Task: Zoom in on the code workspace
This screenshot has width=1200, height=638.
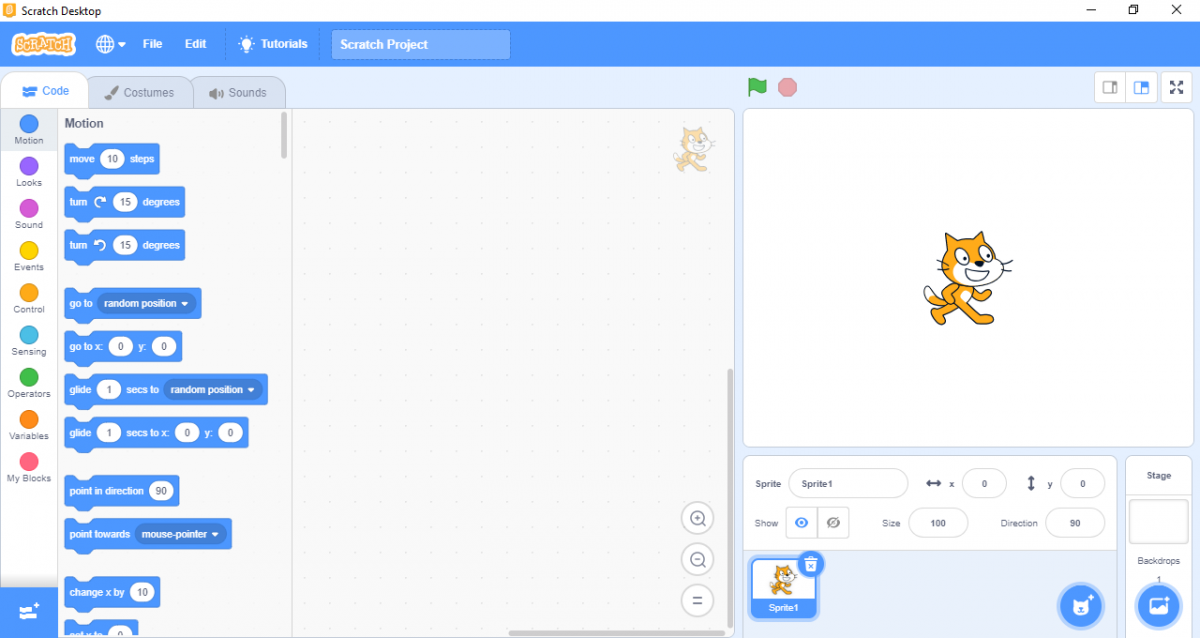Action: 698,518
